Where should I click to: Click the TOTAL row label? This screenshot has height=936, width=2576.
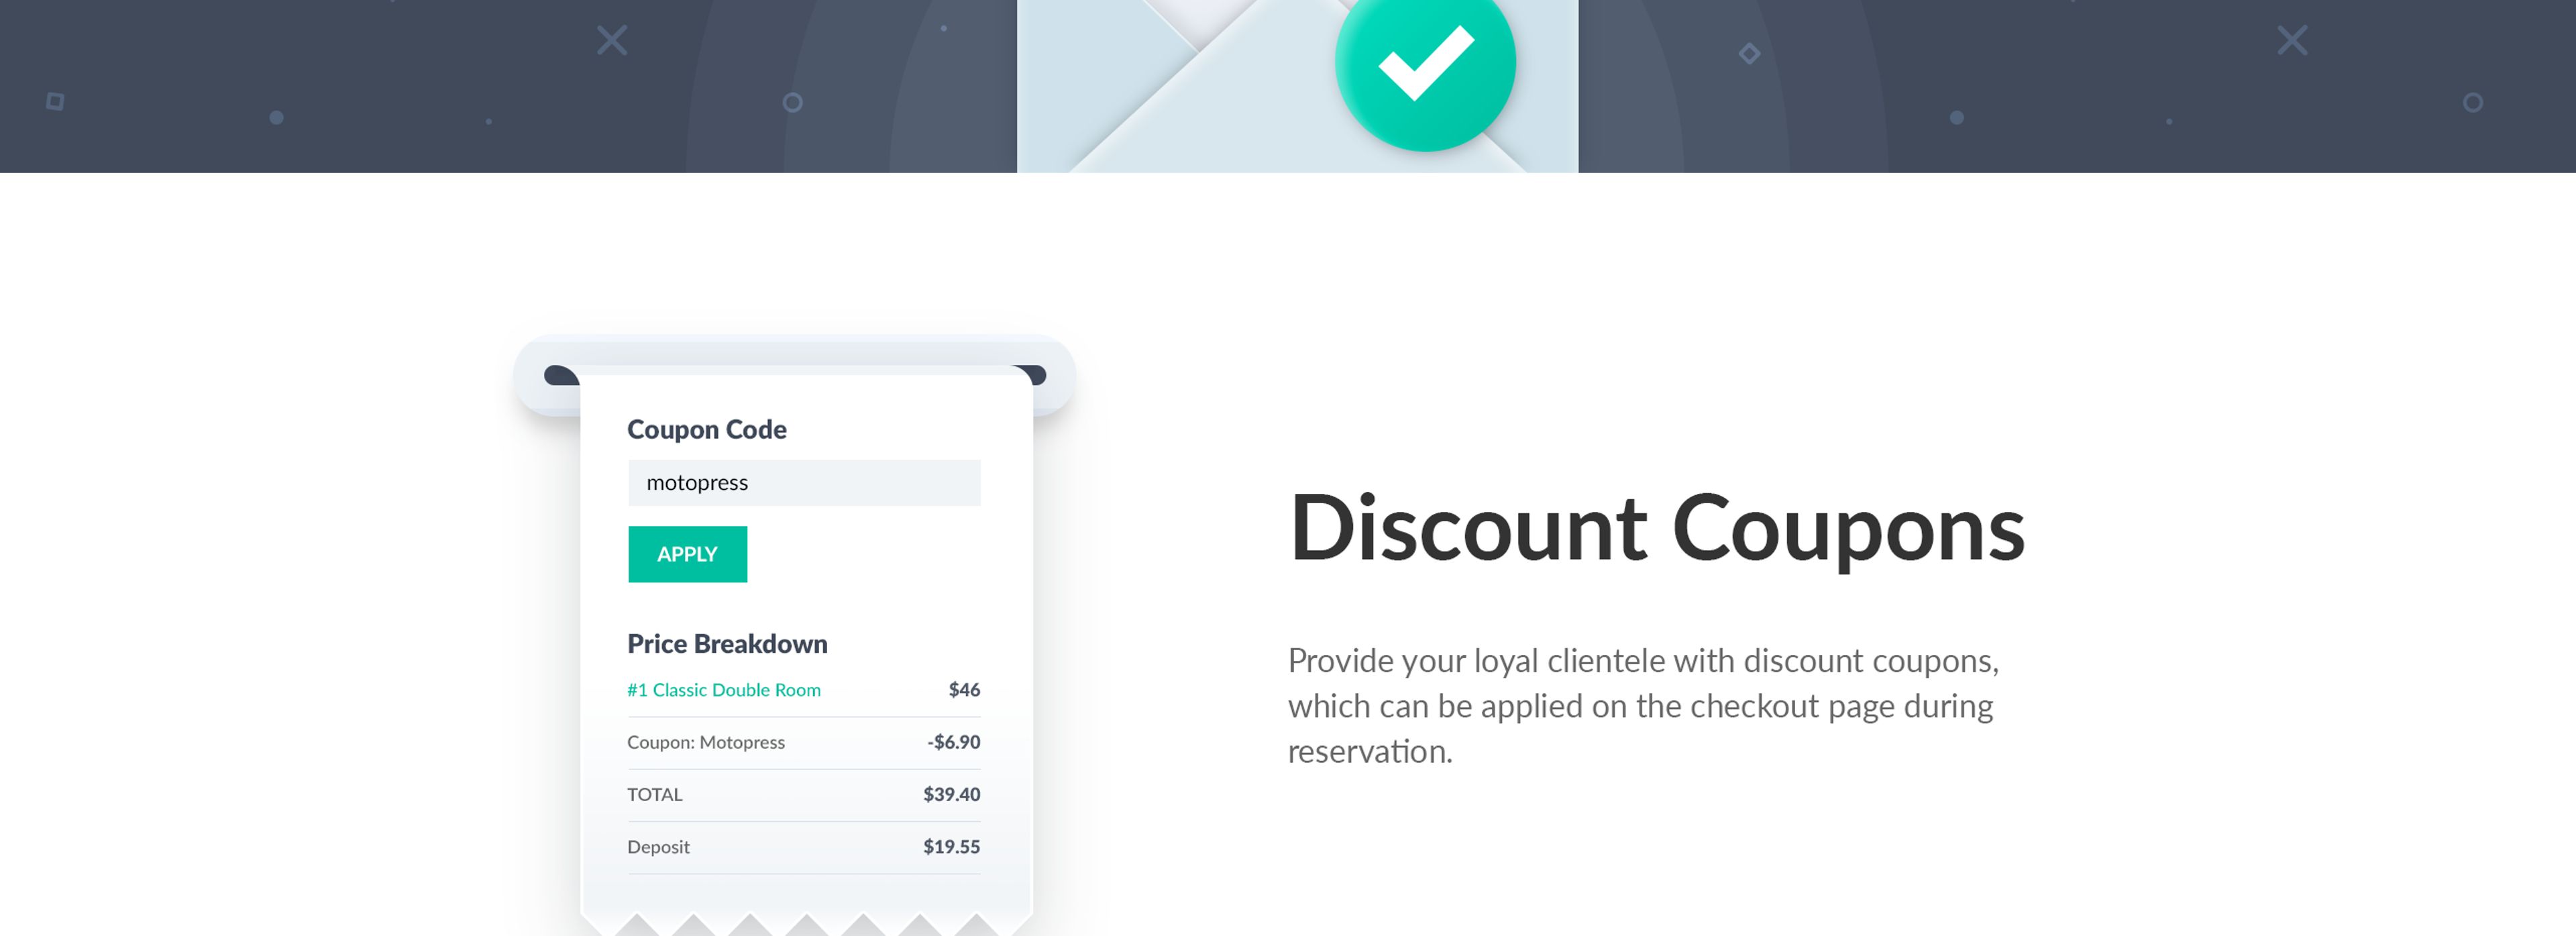tap(654, 795)
